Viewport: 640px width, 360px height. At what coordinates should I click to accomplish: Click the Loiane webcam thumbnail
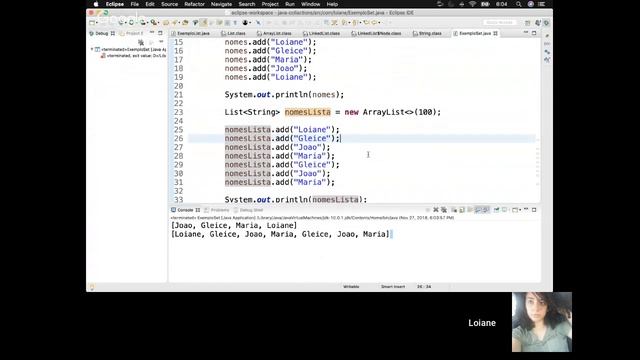[542, 322]
